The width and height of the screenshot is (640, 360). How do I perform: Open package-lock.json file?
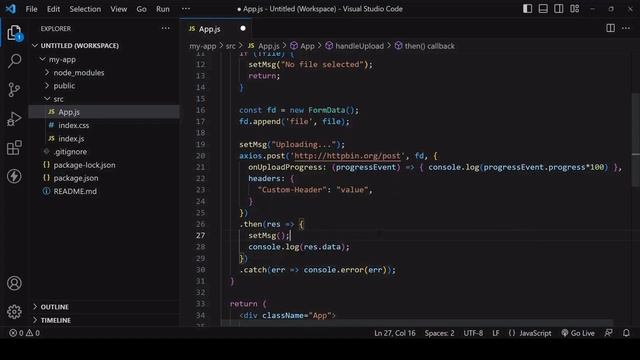coord(84,165)
